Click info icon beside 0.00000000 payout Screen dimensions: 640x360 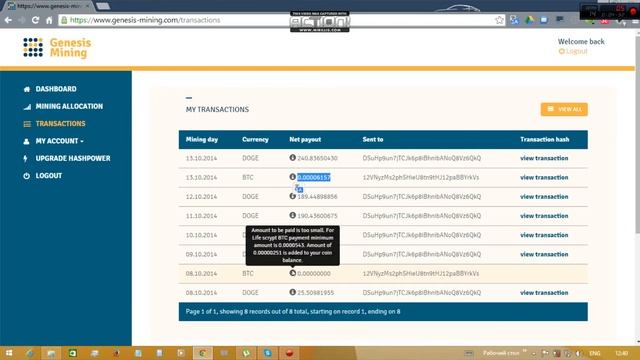(292, 273)
